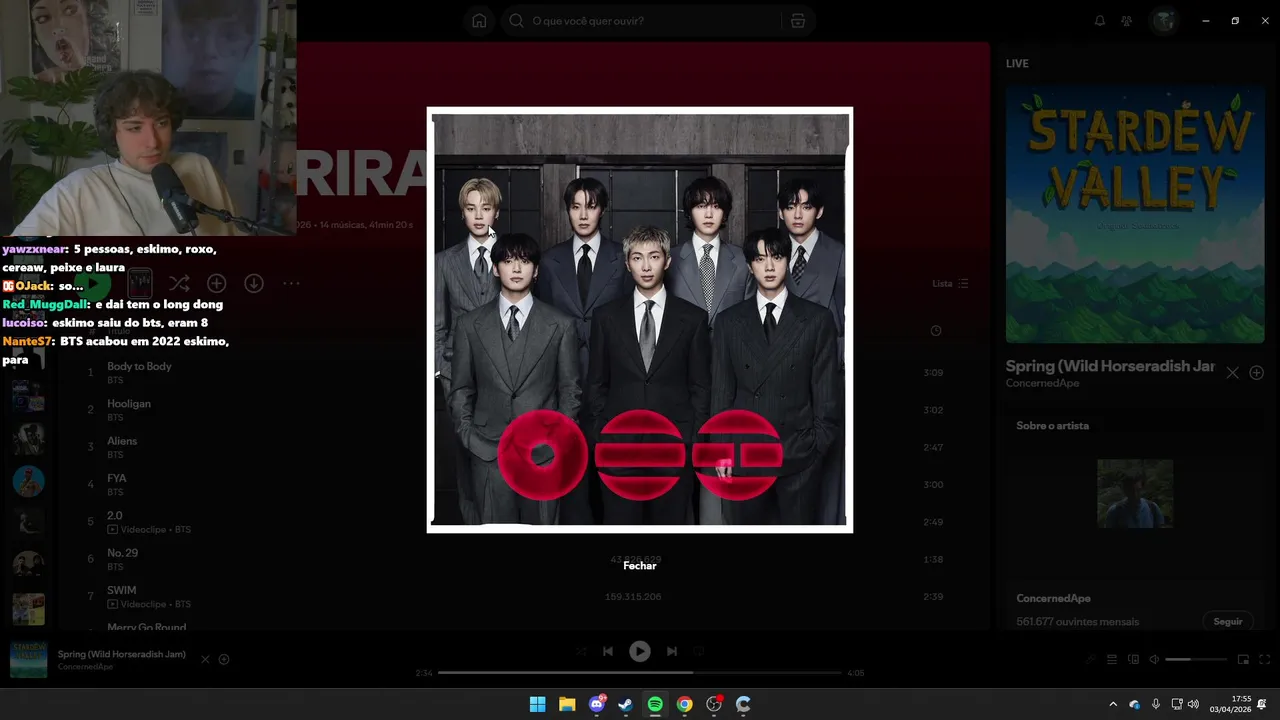Open the 'Spring (Wild Horseradish Jam)' title in the right panel
Screen dimensions: 1280x720
(x=1110, y=366)
